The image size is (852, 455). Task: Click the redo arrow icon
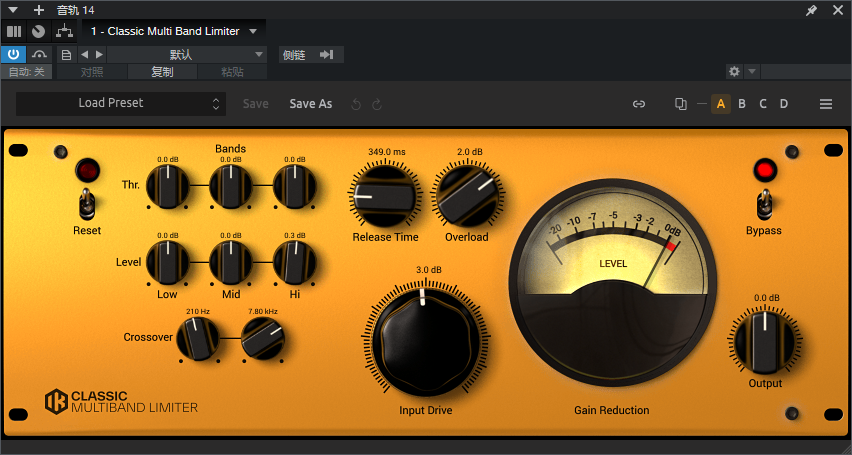pyautogui.click(x=377, y=104)
